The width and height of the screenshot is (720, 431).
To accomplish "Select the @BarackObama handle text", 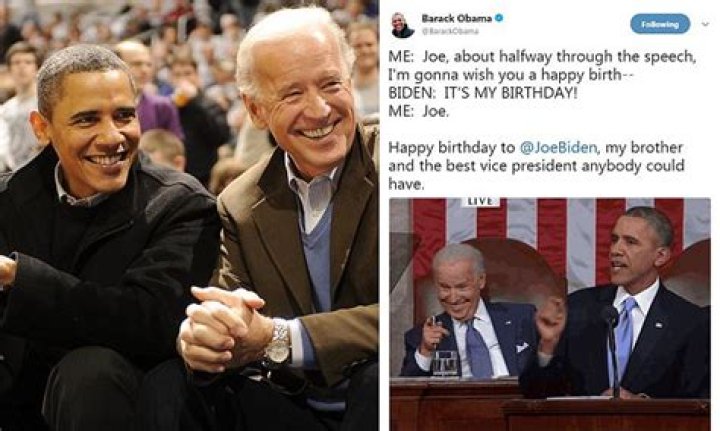I will pos(450,31).
